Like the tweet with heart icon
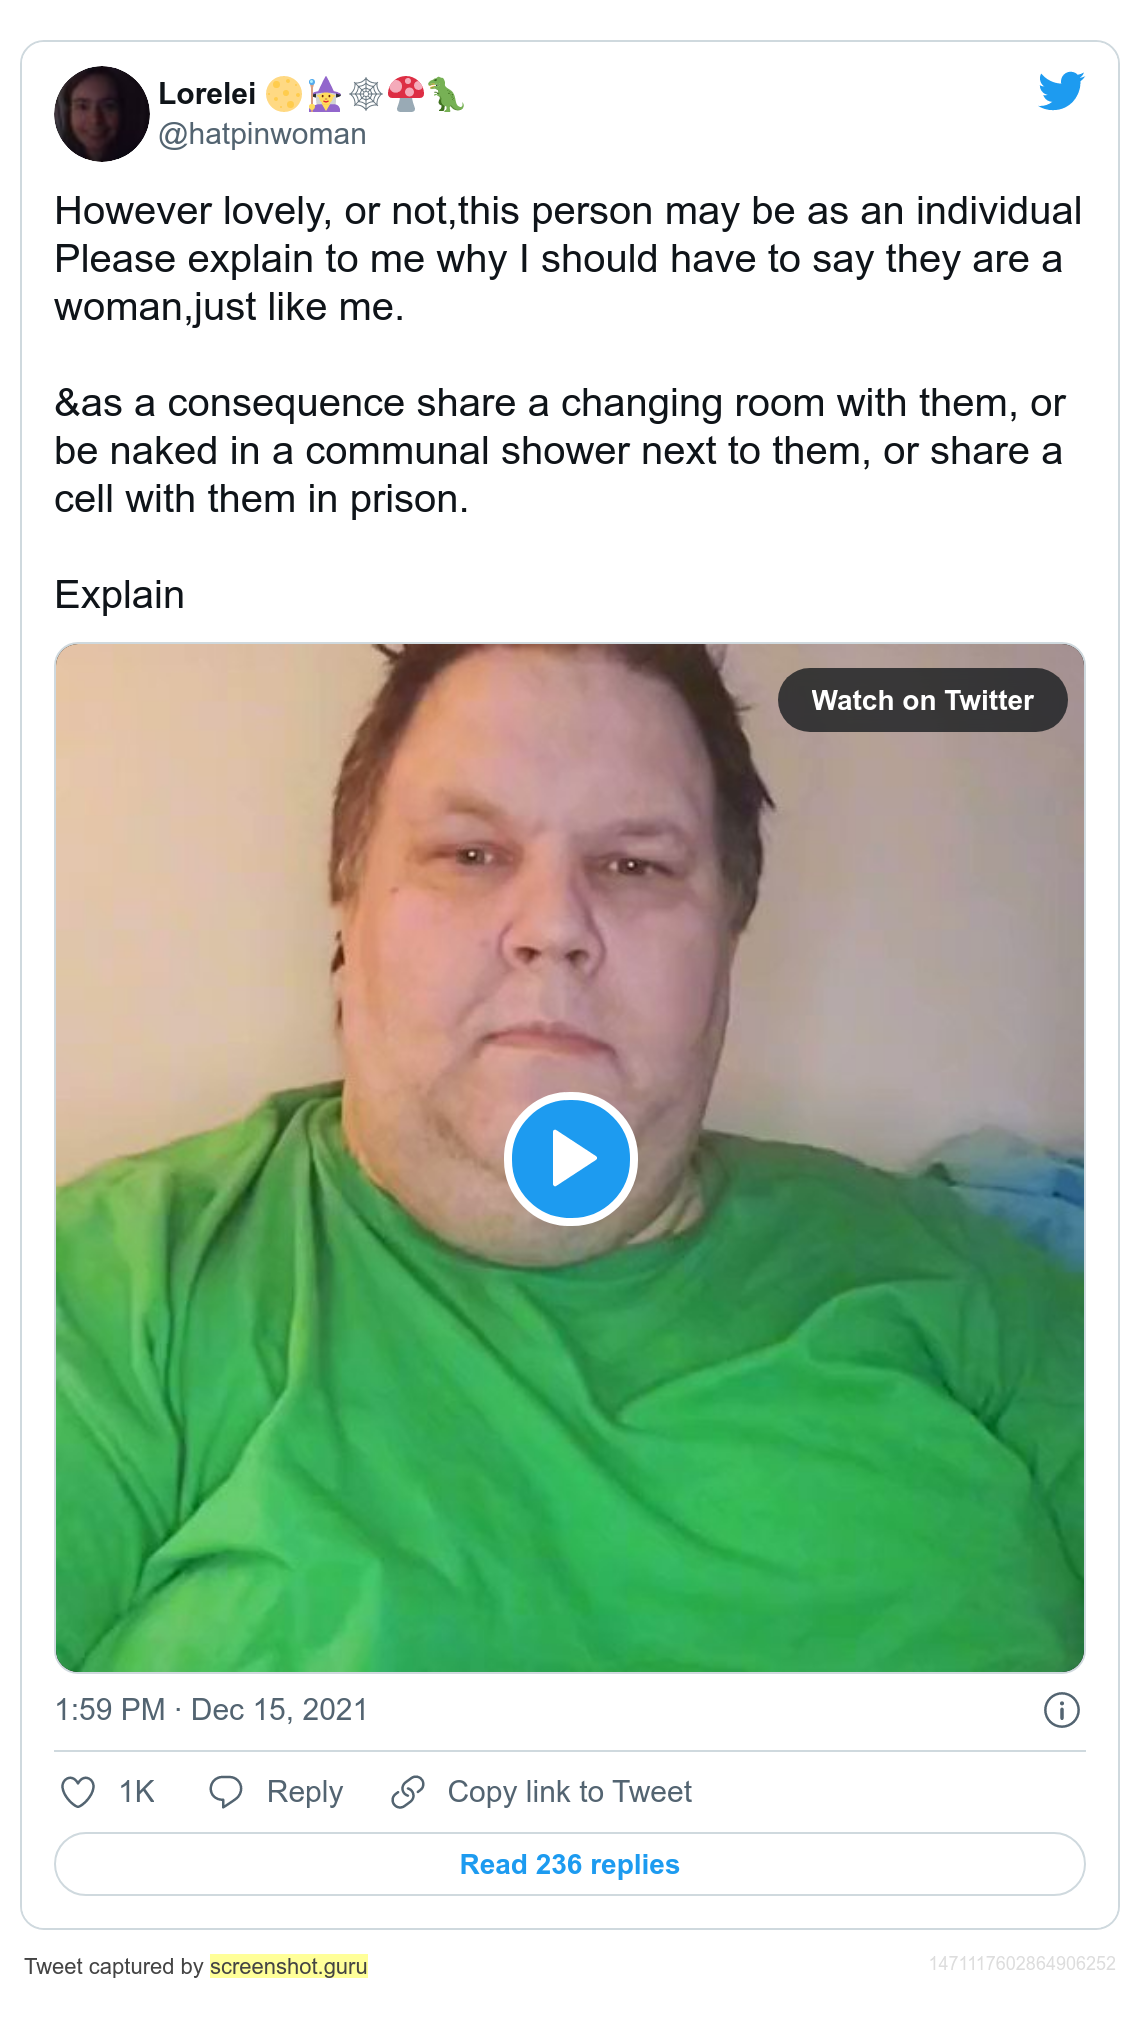 (x=78, y=1792)
